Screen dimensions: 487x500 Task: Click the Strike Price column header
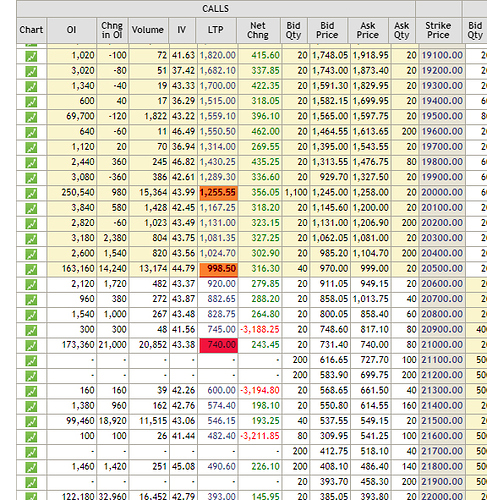[x=438, y=30]
